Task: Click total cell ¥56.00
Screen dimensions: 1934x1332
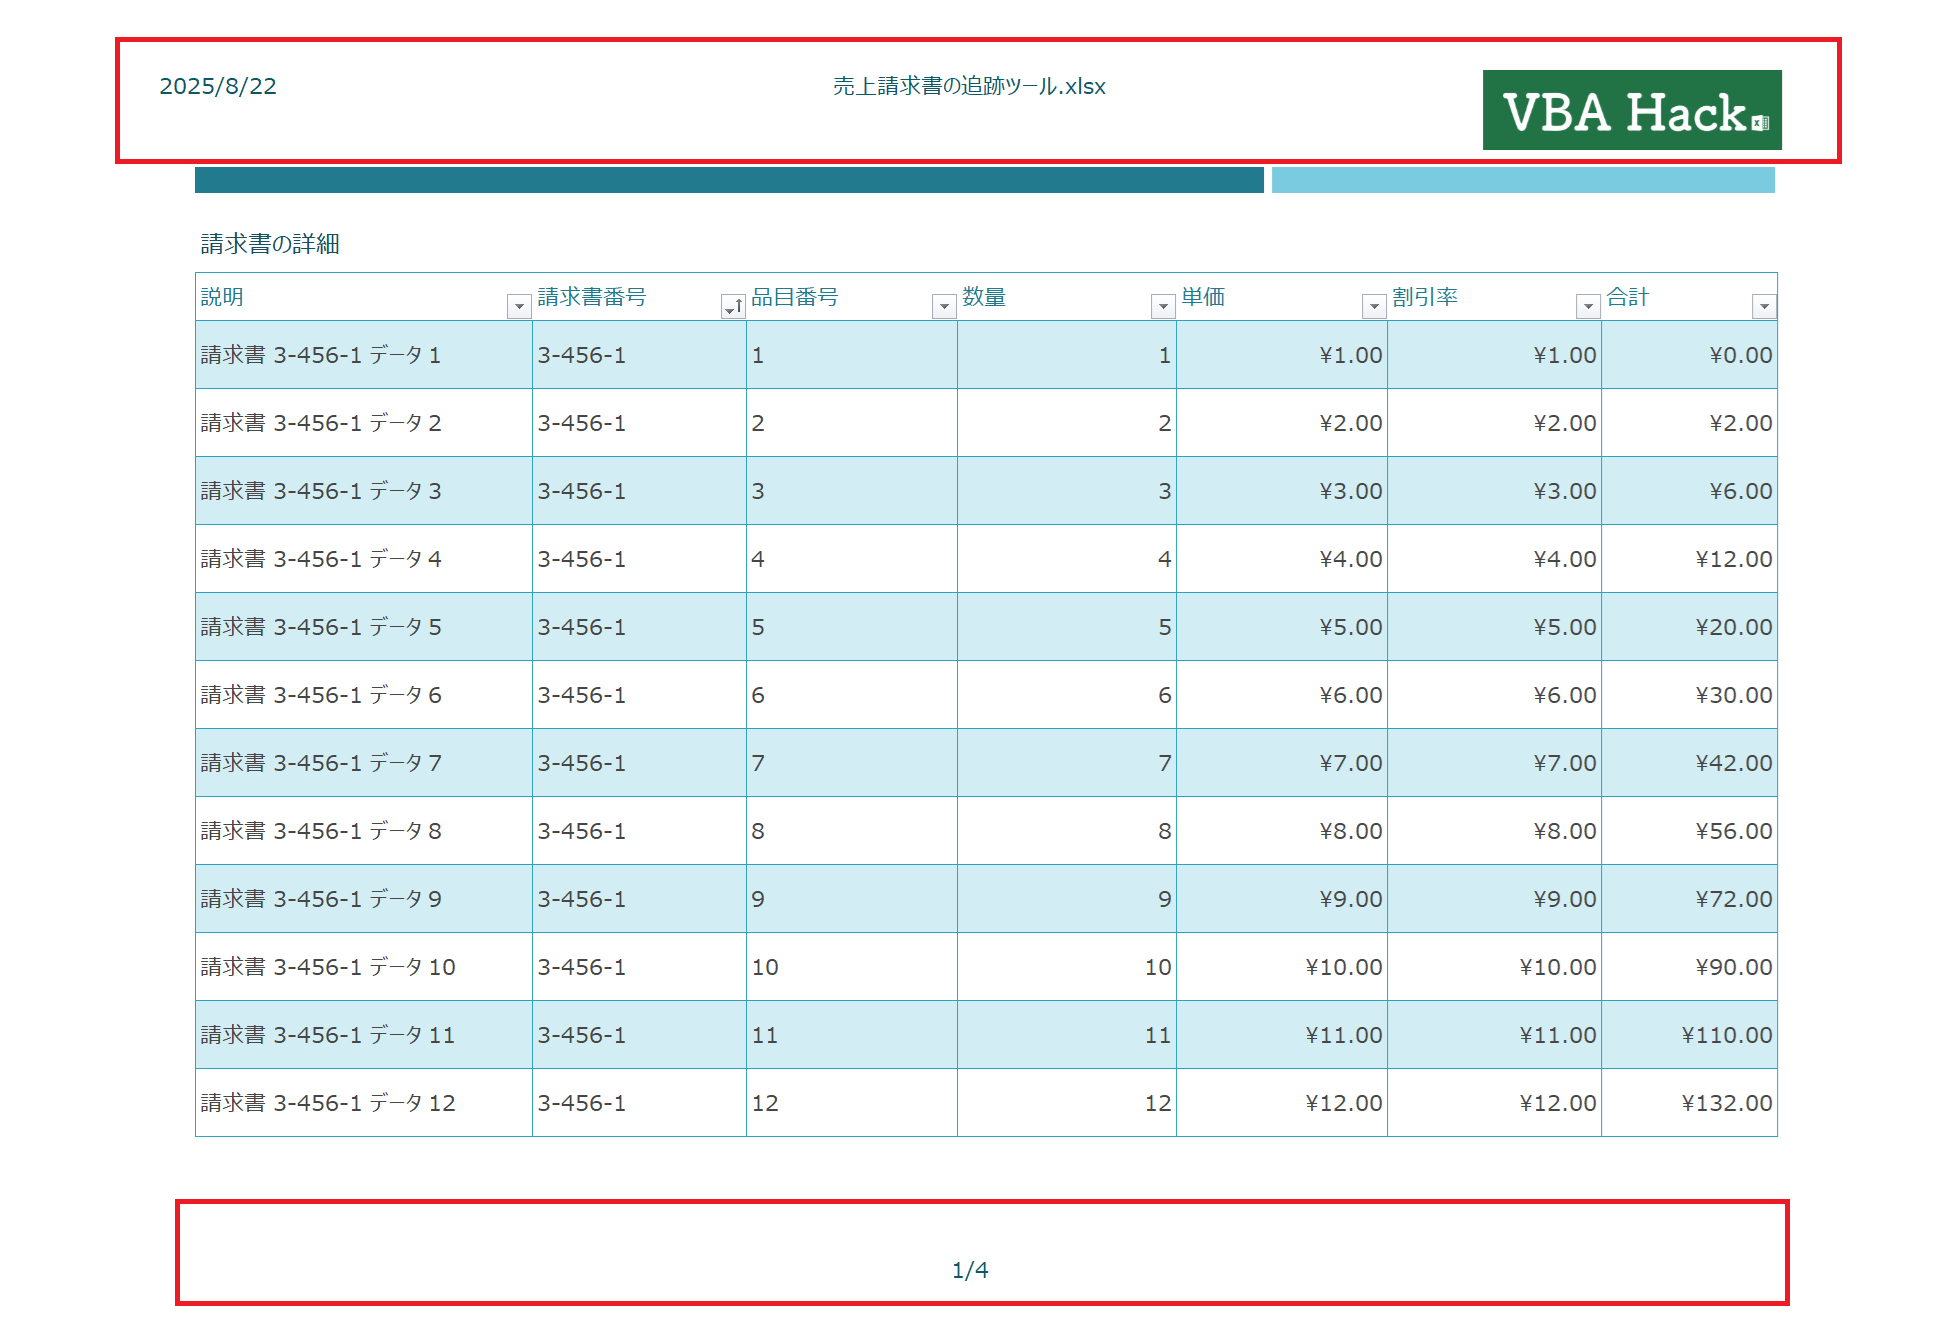Action: point(1689,831)
